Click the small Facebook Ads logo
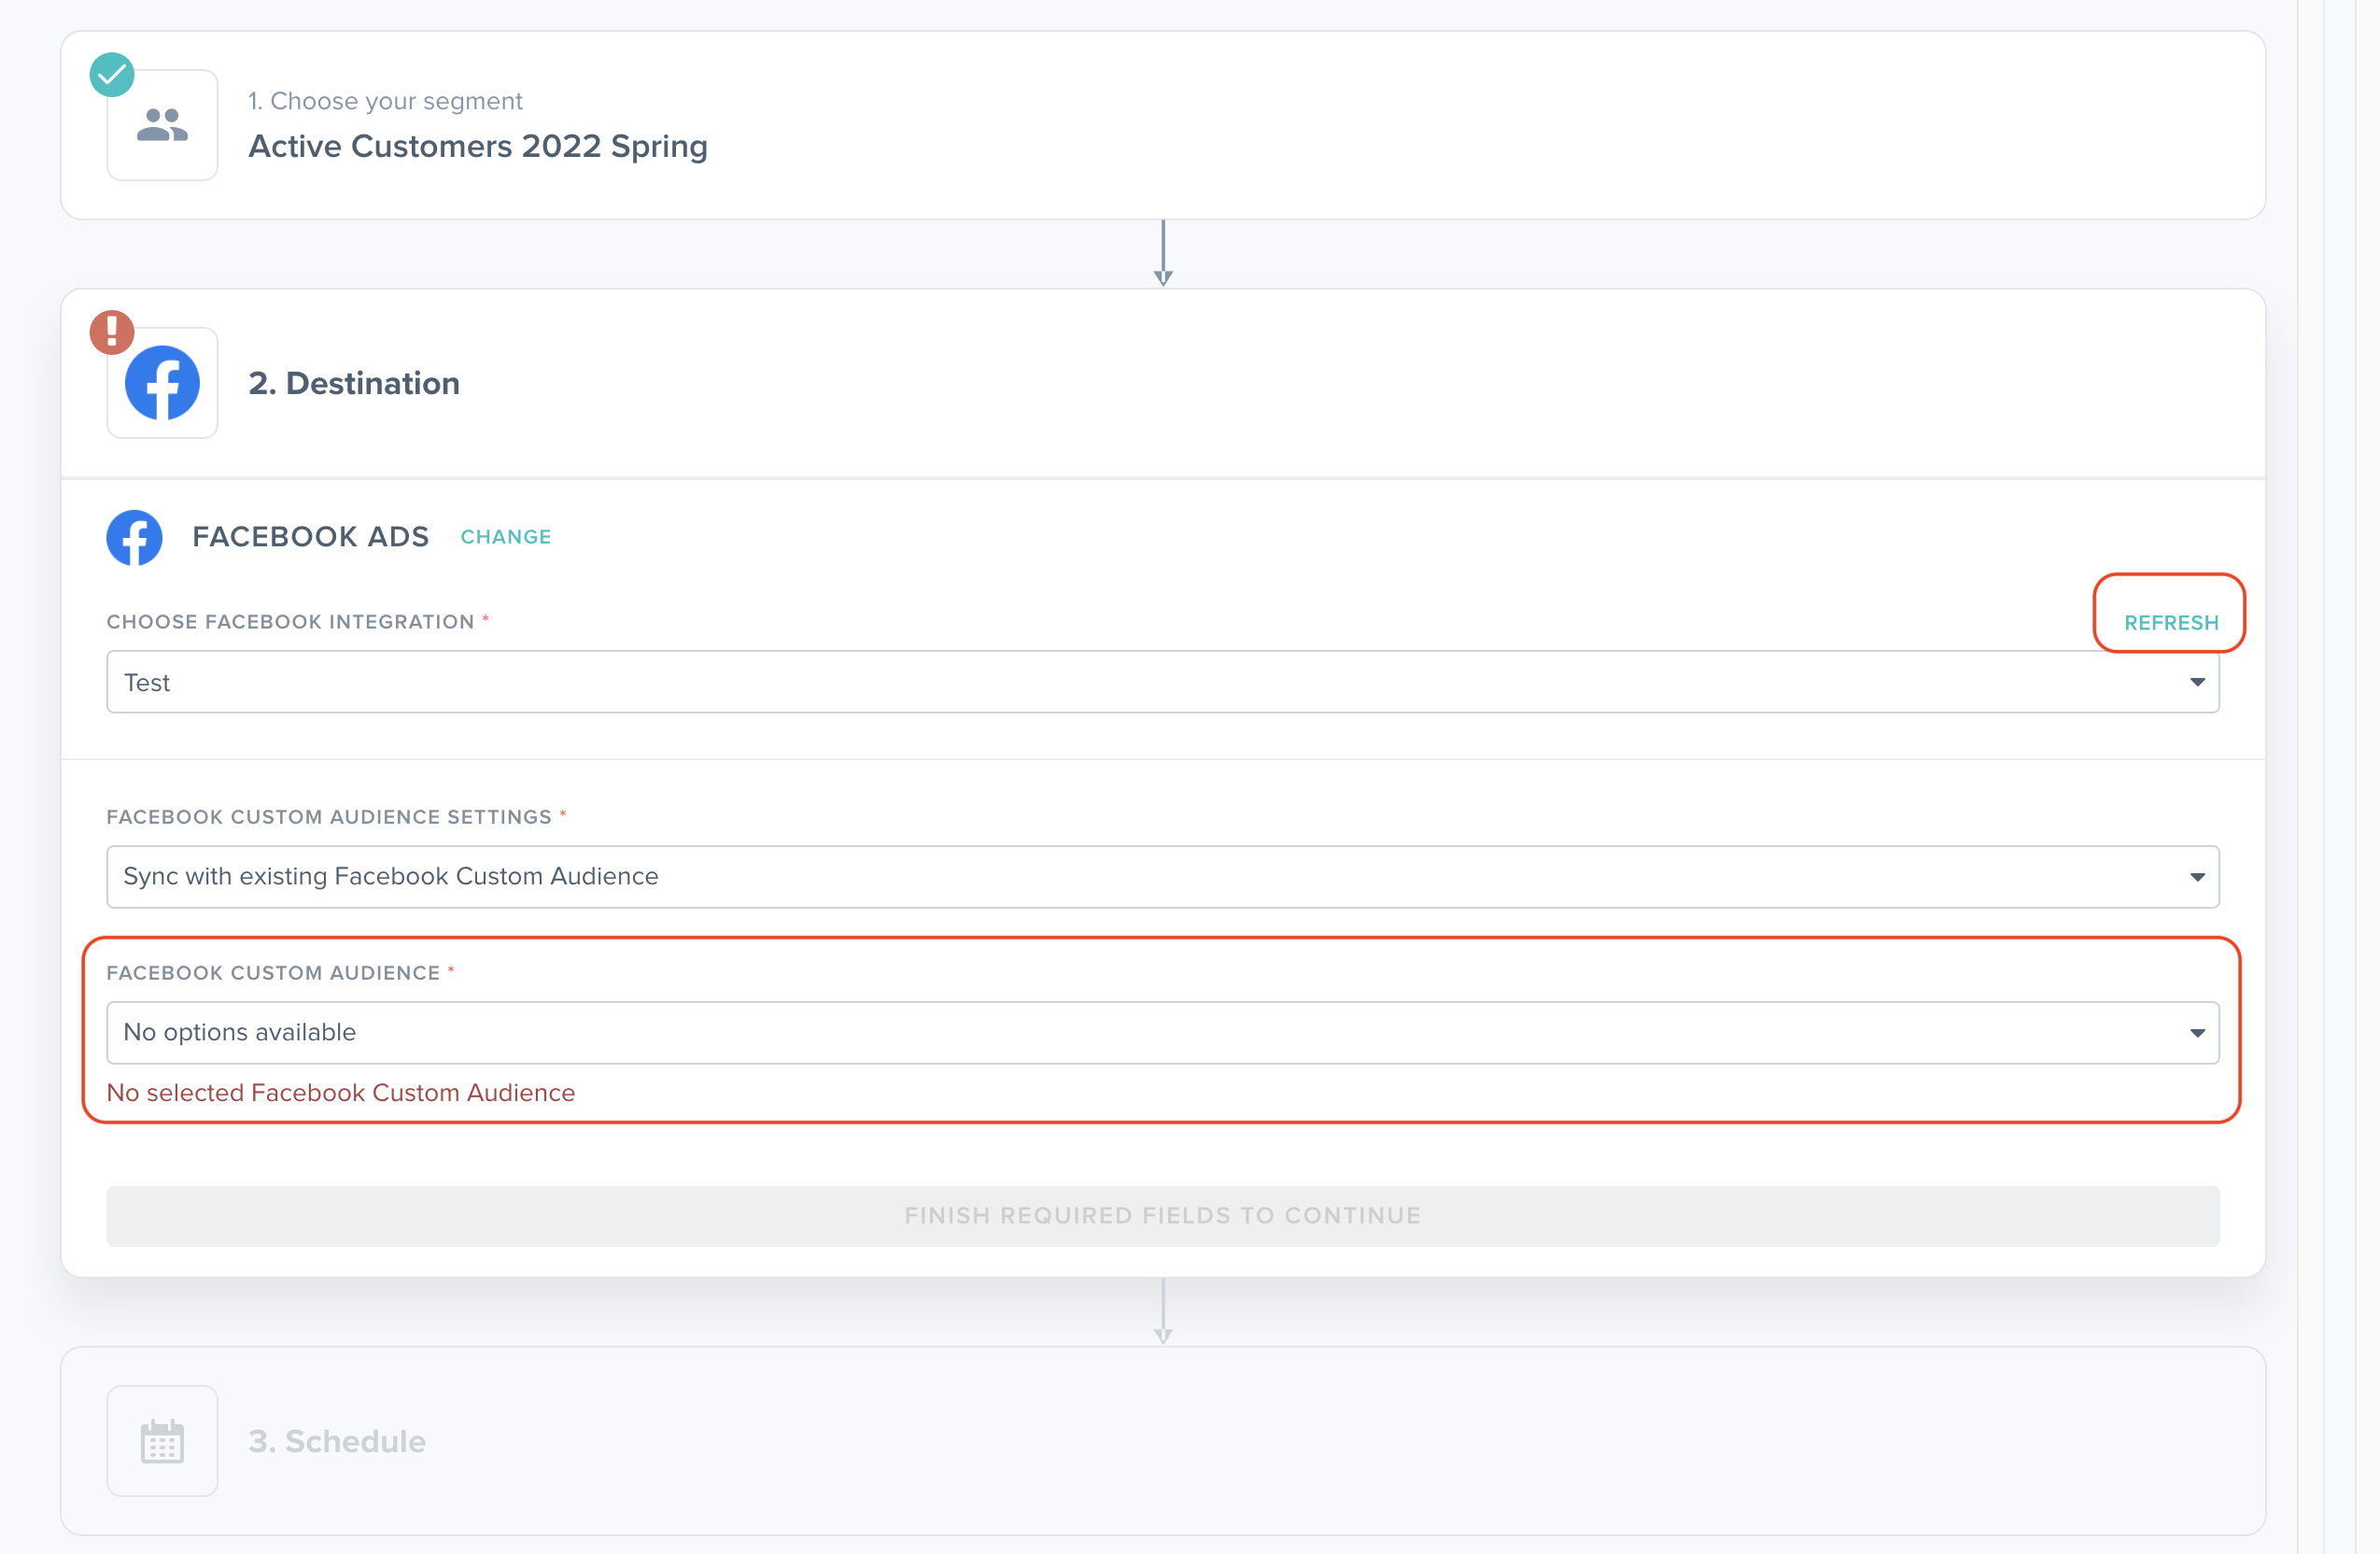Viewport: 2380px width, 1554px height. 135,538
